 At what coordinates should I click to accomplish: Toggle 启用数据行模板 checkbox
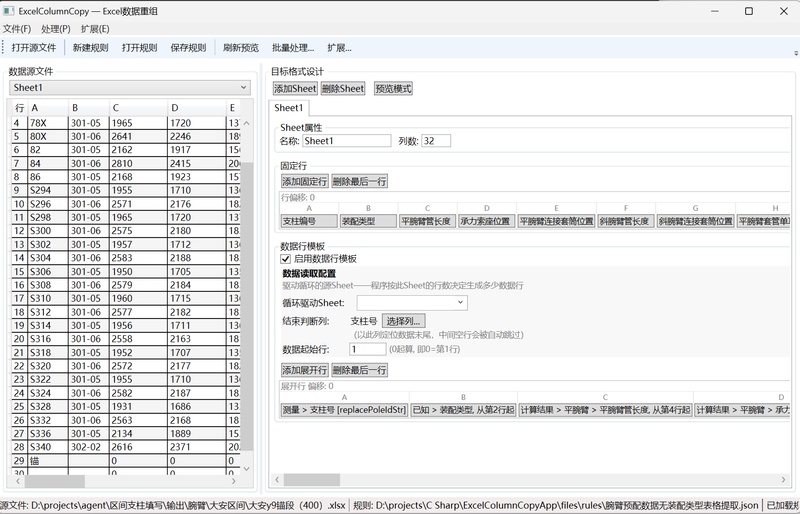(286, 259)
